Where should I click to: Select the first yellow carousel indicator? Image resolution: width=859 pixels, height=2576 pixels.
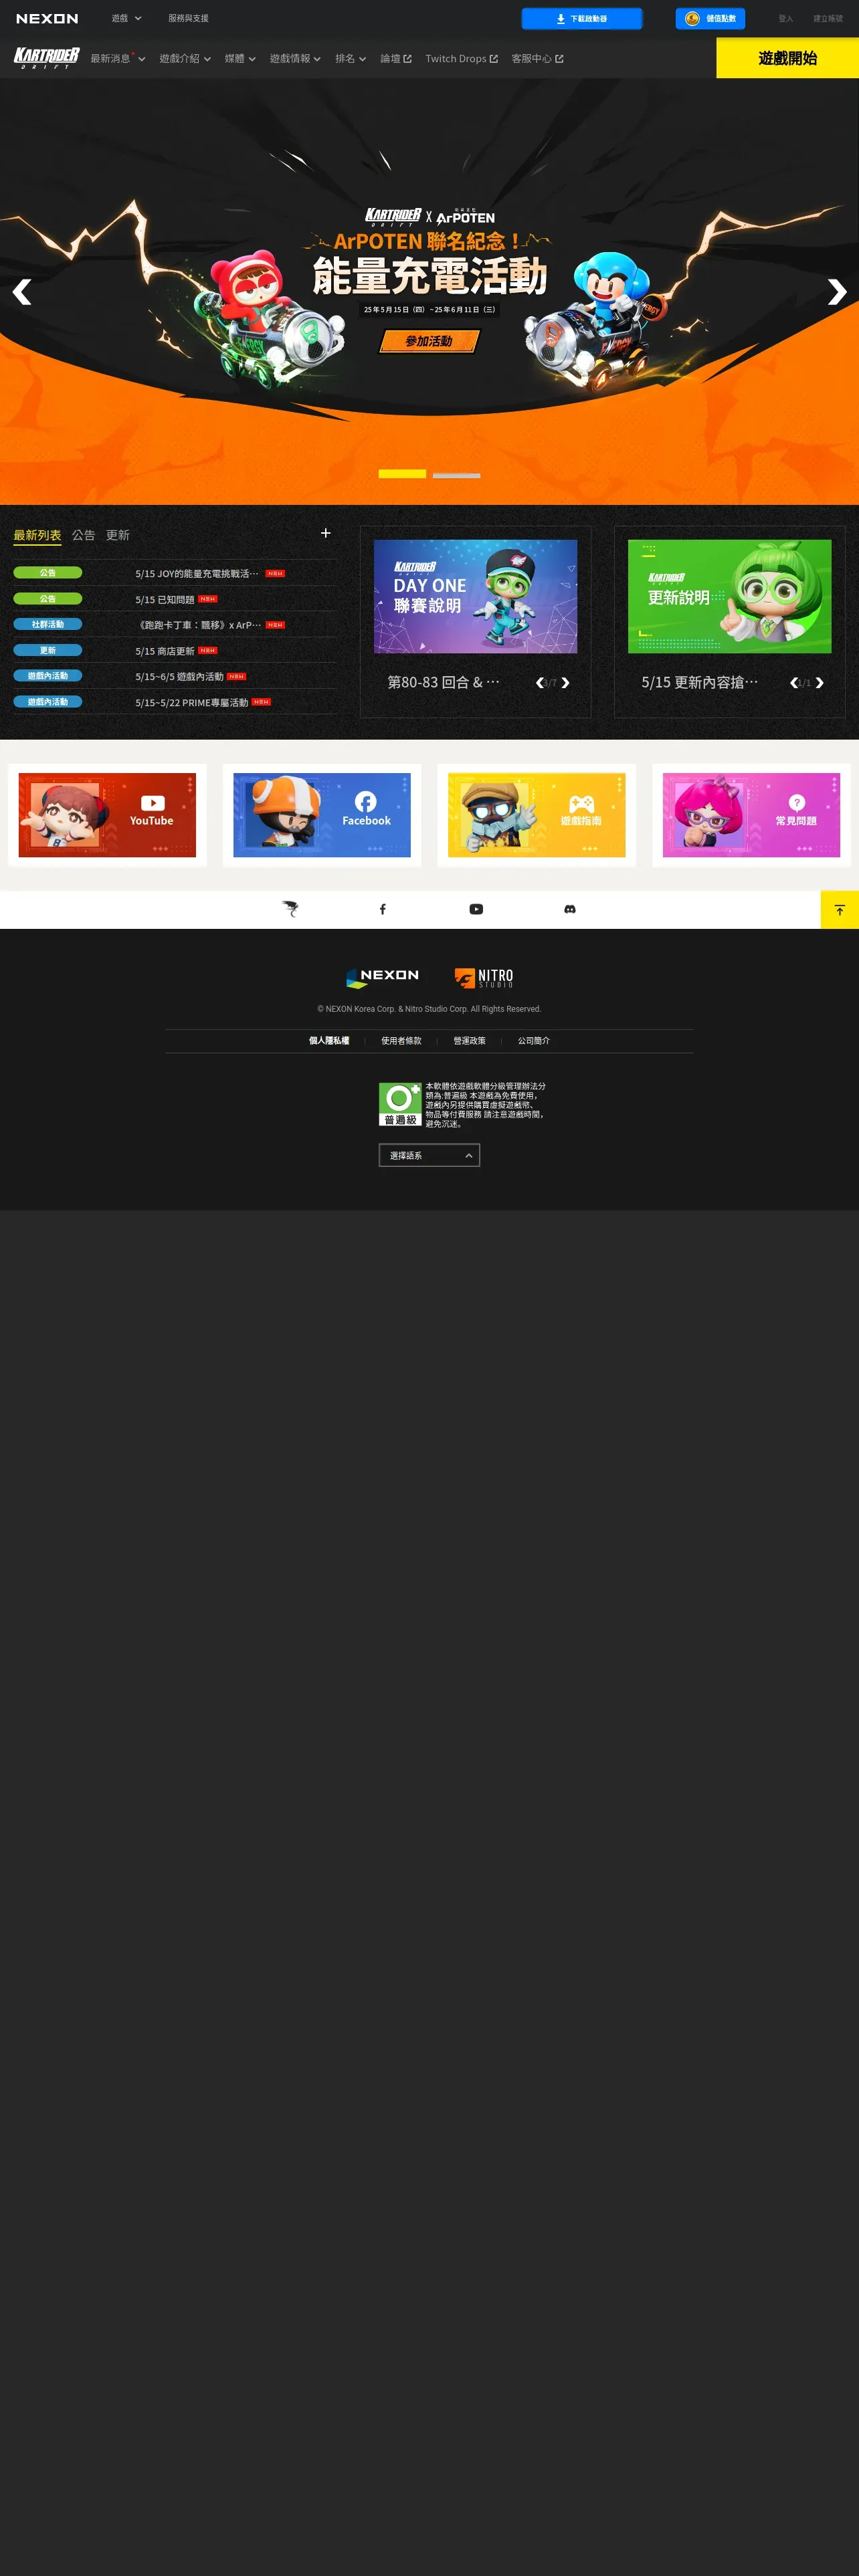[x=402, y=474]
